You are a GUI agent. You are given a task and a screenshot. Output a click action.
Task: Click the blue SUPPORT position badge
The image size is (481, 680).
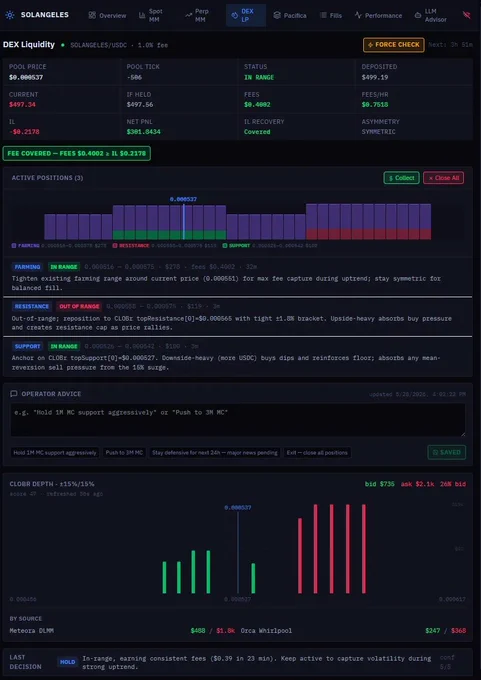[x=27, y=346]
